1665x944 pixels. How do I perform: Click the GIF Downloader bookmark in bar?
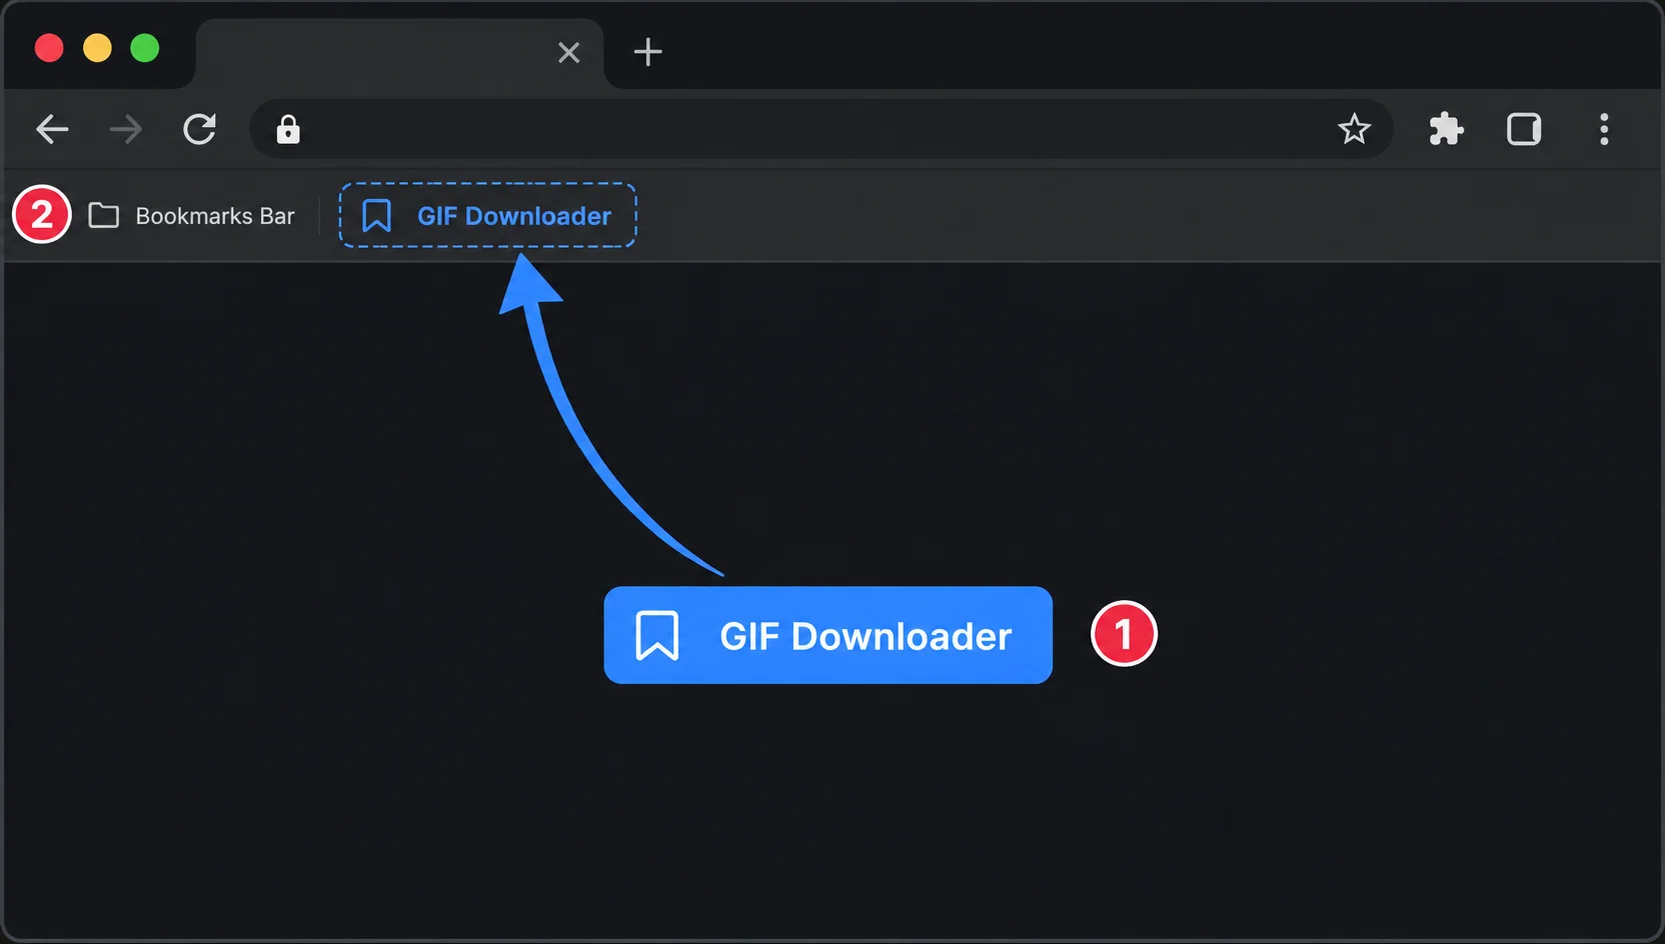click(487, 215)
